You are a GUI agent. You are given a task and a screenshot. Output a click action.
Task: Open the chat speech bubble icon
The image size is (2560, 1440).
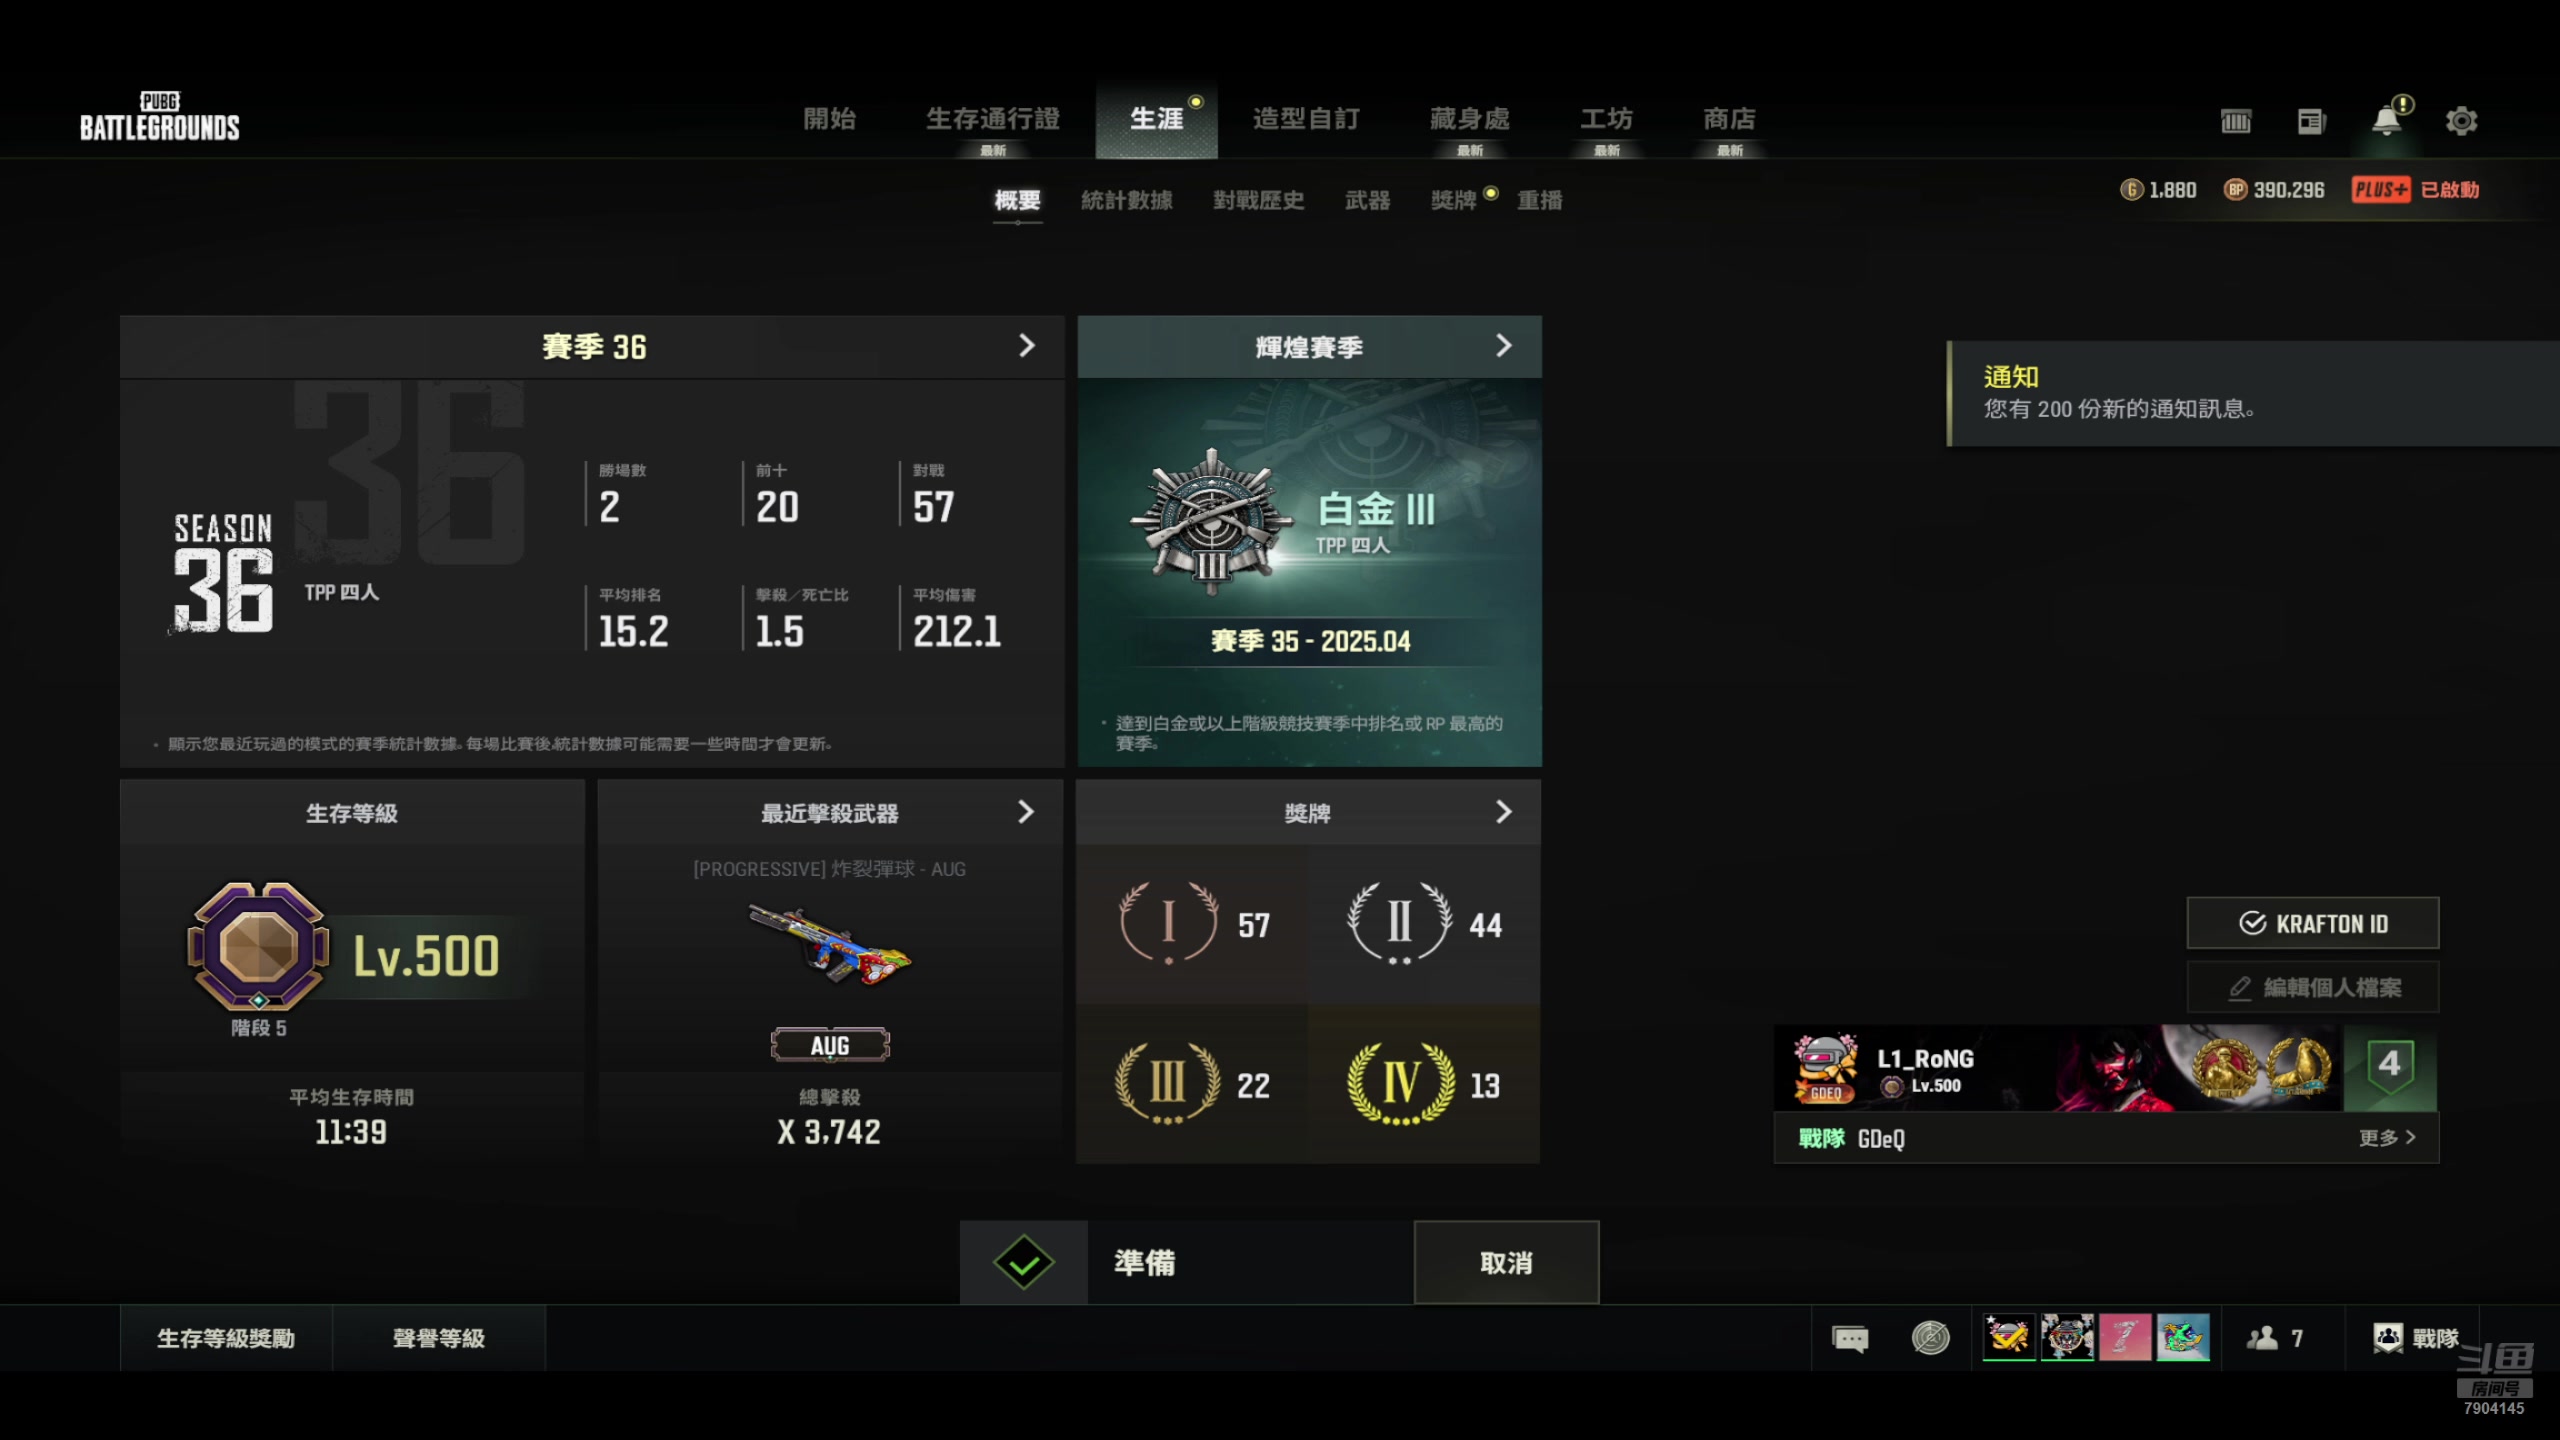coord(1850,1338)
